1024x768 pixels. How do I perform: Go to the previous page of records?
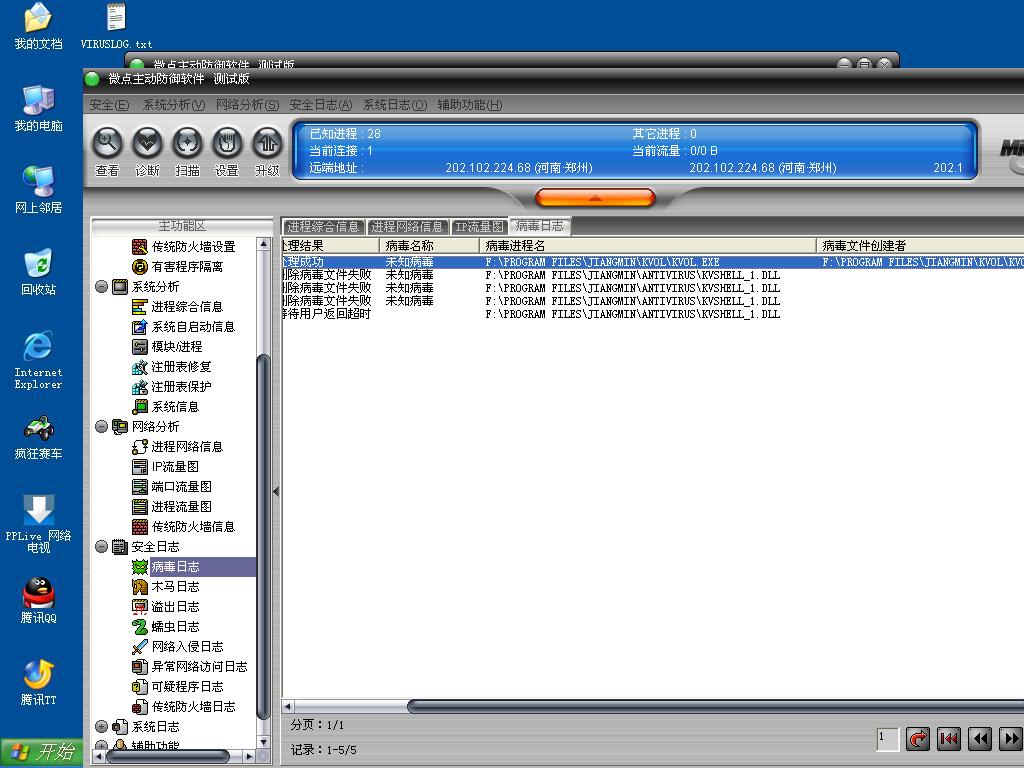[980, 739]
